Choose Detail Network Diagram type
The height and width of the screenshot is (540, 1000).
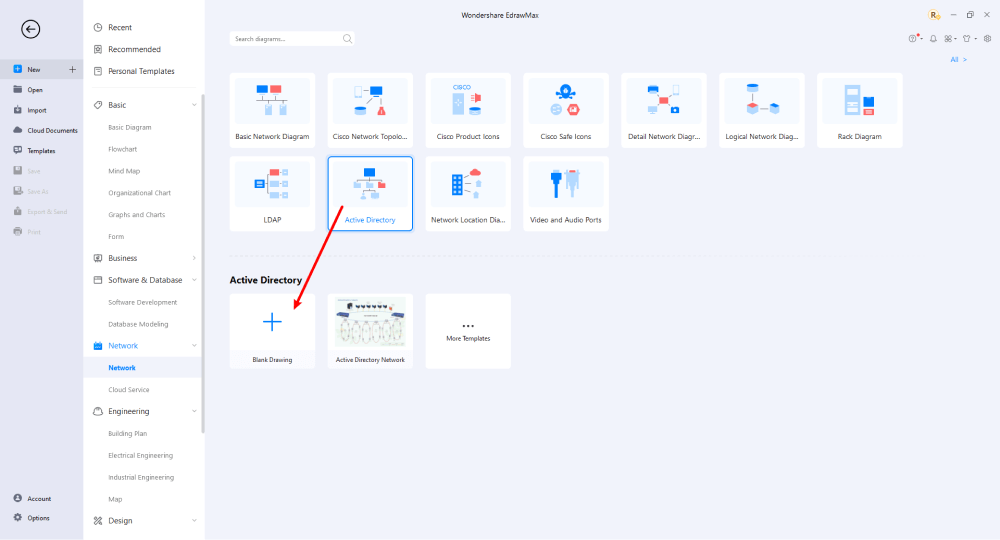[x=664, y=110]
